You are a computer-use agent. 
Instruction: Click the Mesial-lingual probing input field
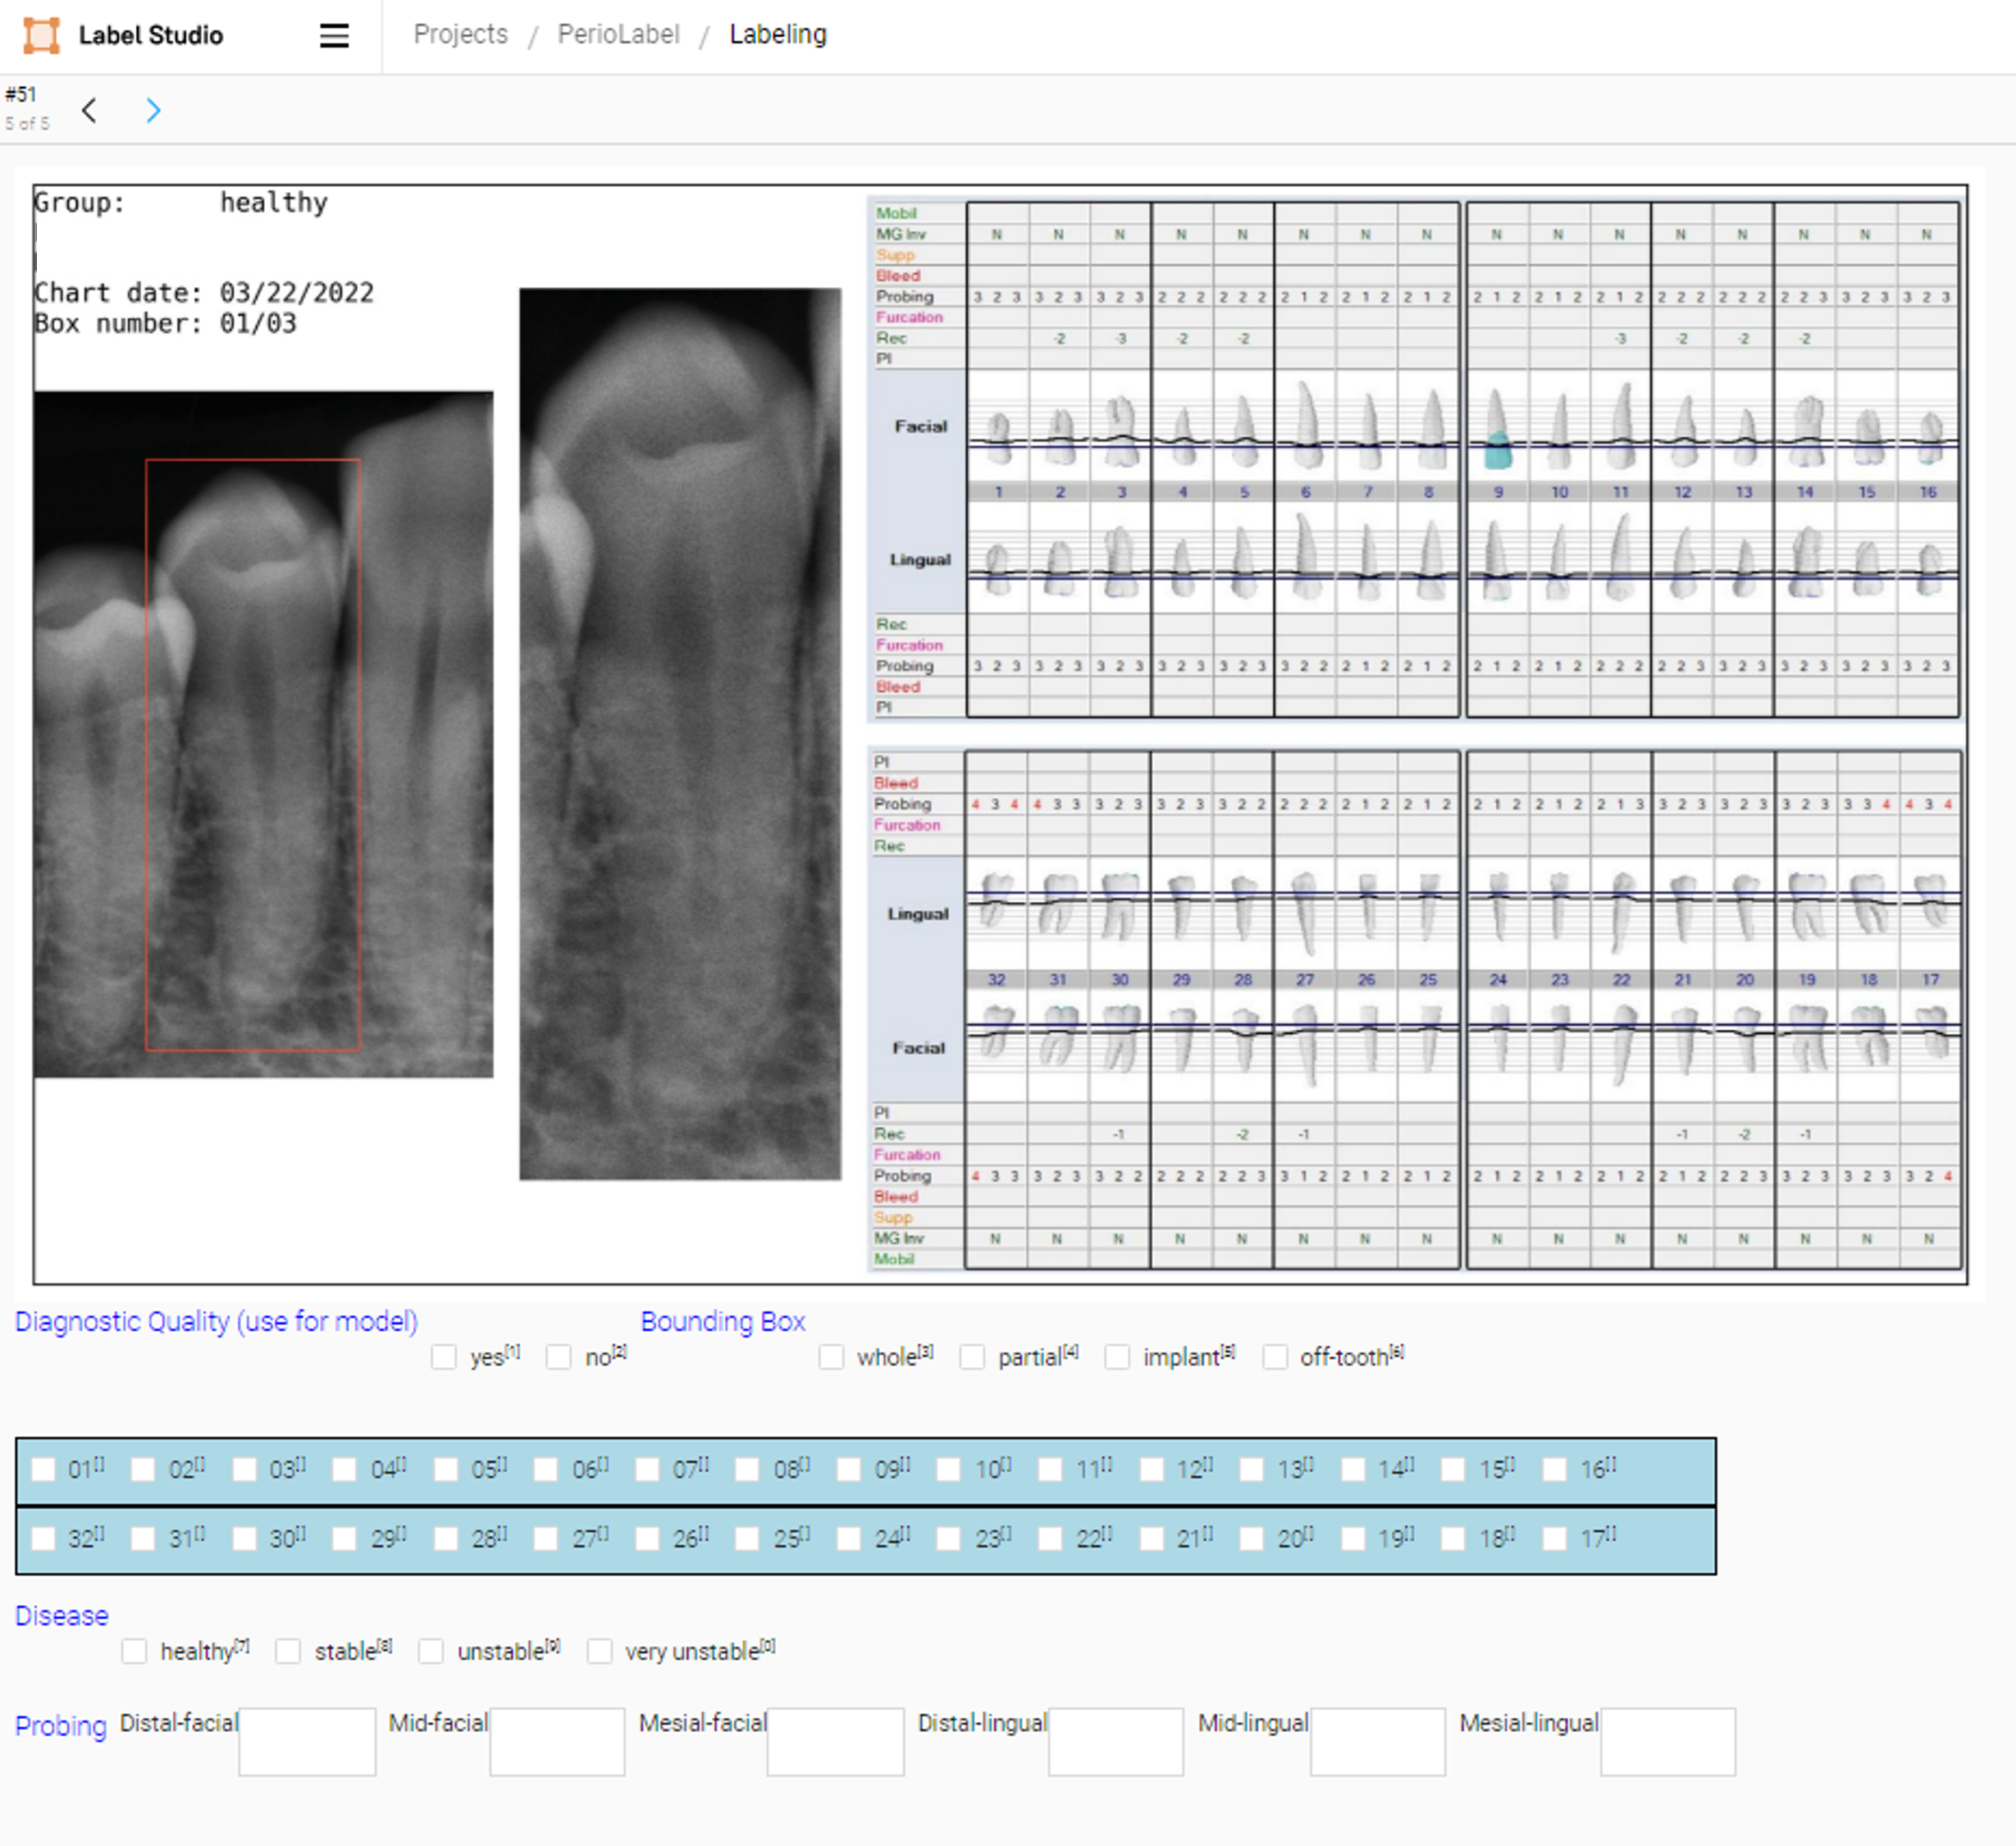coord(1667,1741)
